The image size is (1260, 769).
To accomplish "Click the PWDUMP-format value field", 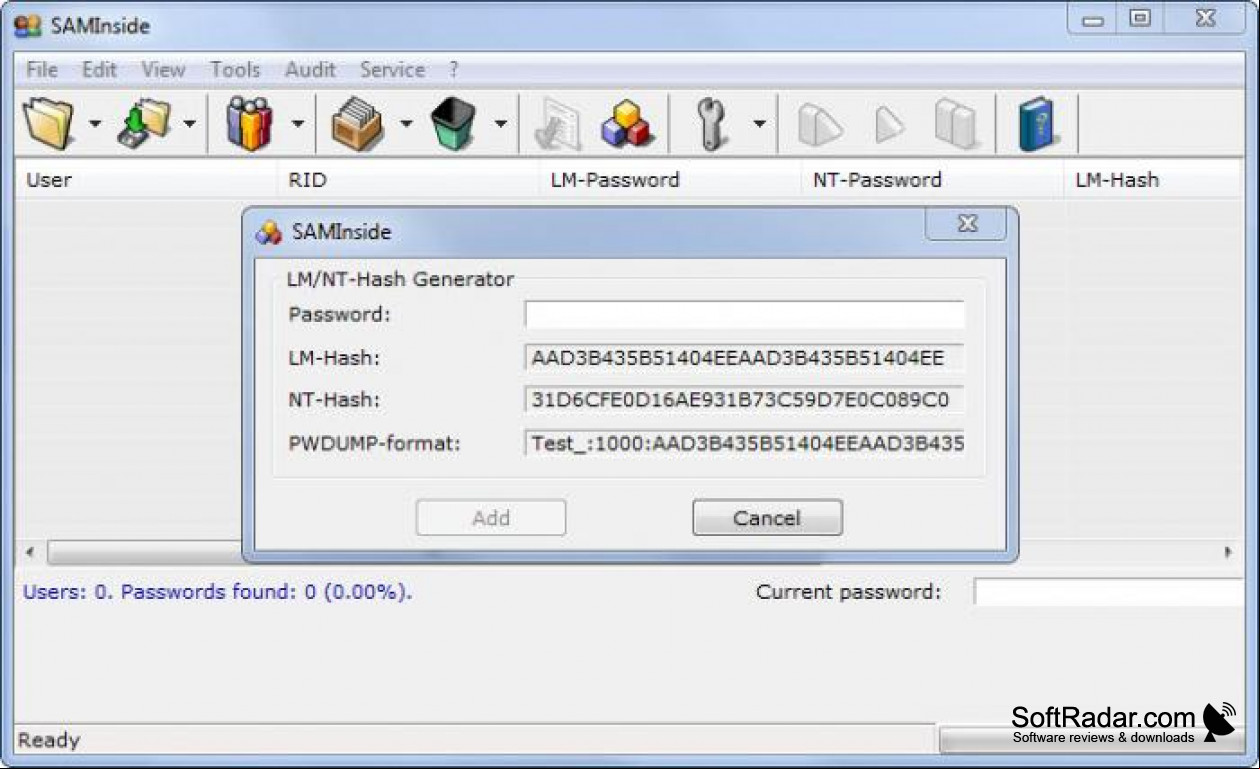I will [x=744, y=442].
